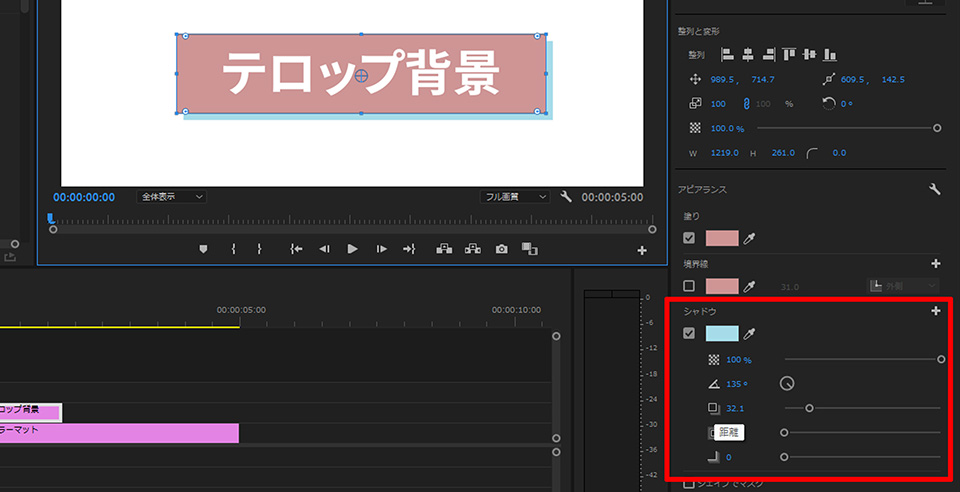The width and height of the screenshot is (960, 492).
Task: Open the 塗り fill color swatch
Action: pos(722,238)
